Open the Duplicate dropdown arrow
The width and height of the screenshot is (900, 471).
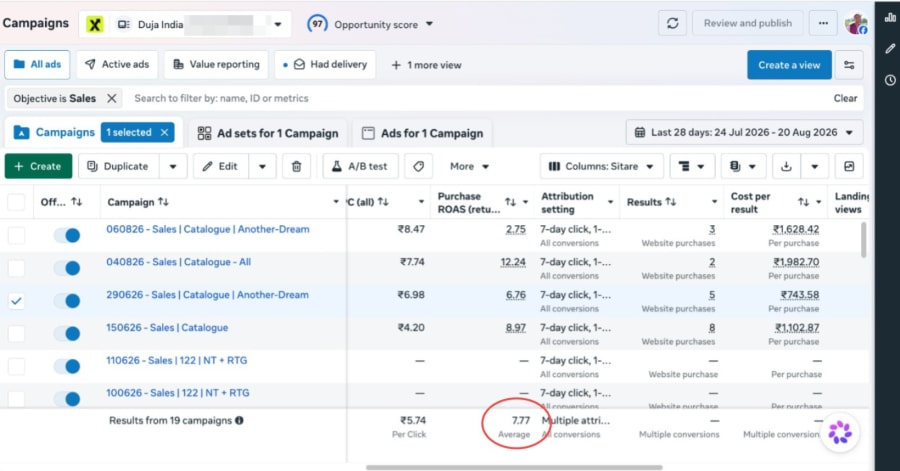coord(173,166)
